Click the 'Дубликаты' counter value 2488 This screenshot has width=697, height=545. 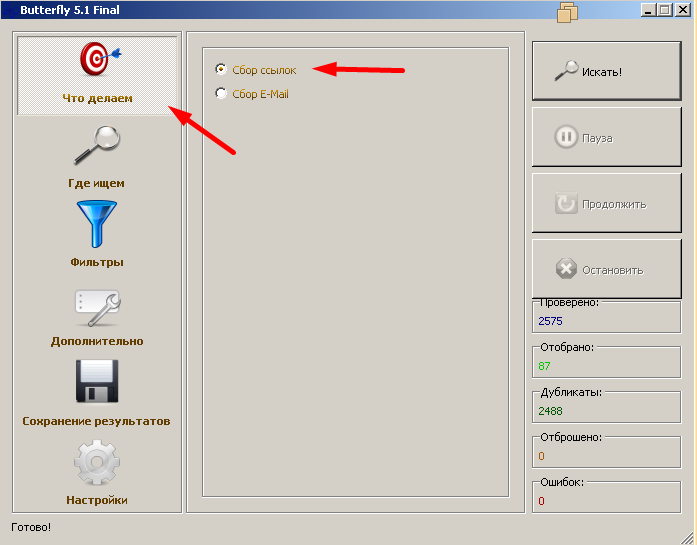tap(551, 411)
